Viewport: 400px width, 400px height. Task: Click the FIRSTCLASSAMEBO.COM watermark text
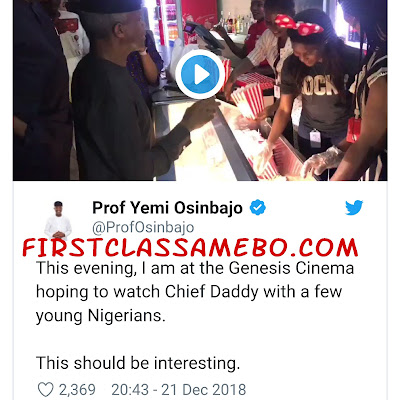tap(190, 248)
